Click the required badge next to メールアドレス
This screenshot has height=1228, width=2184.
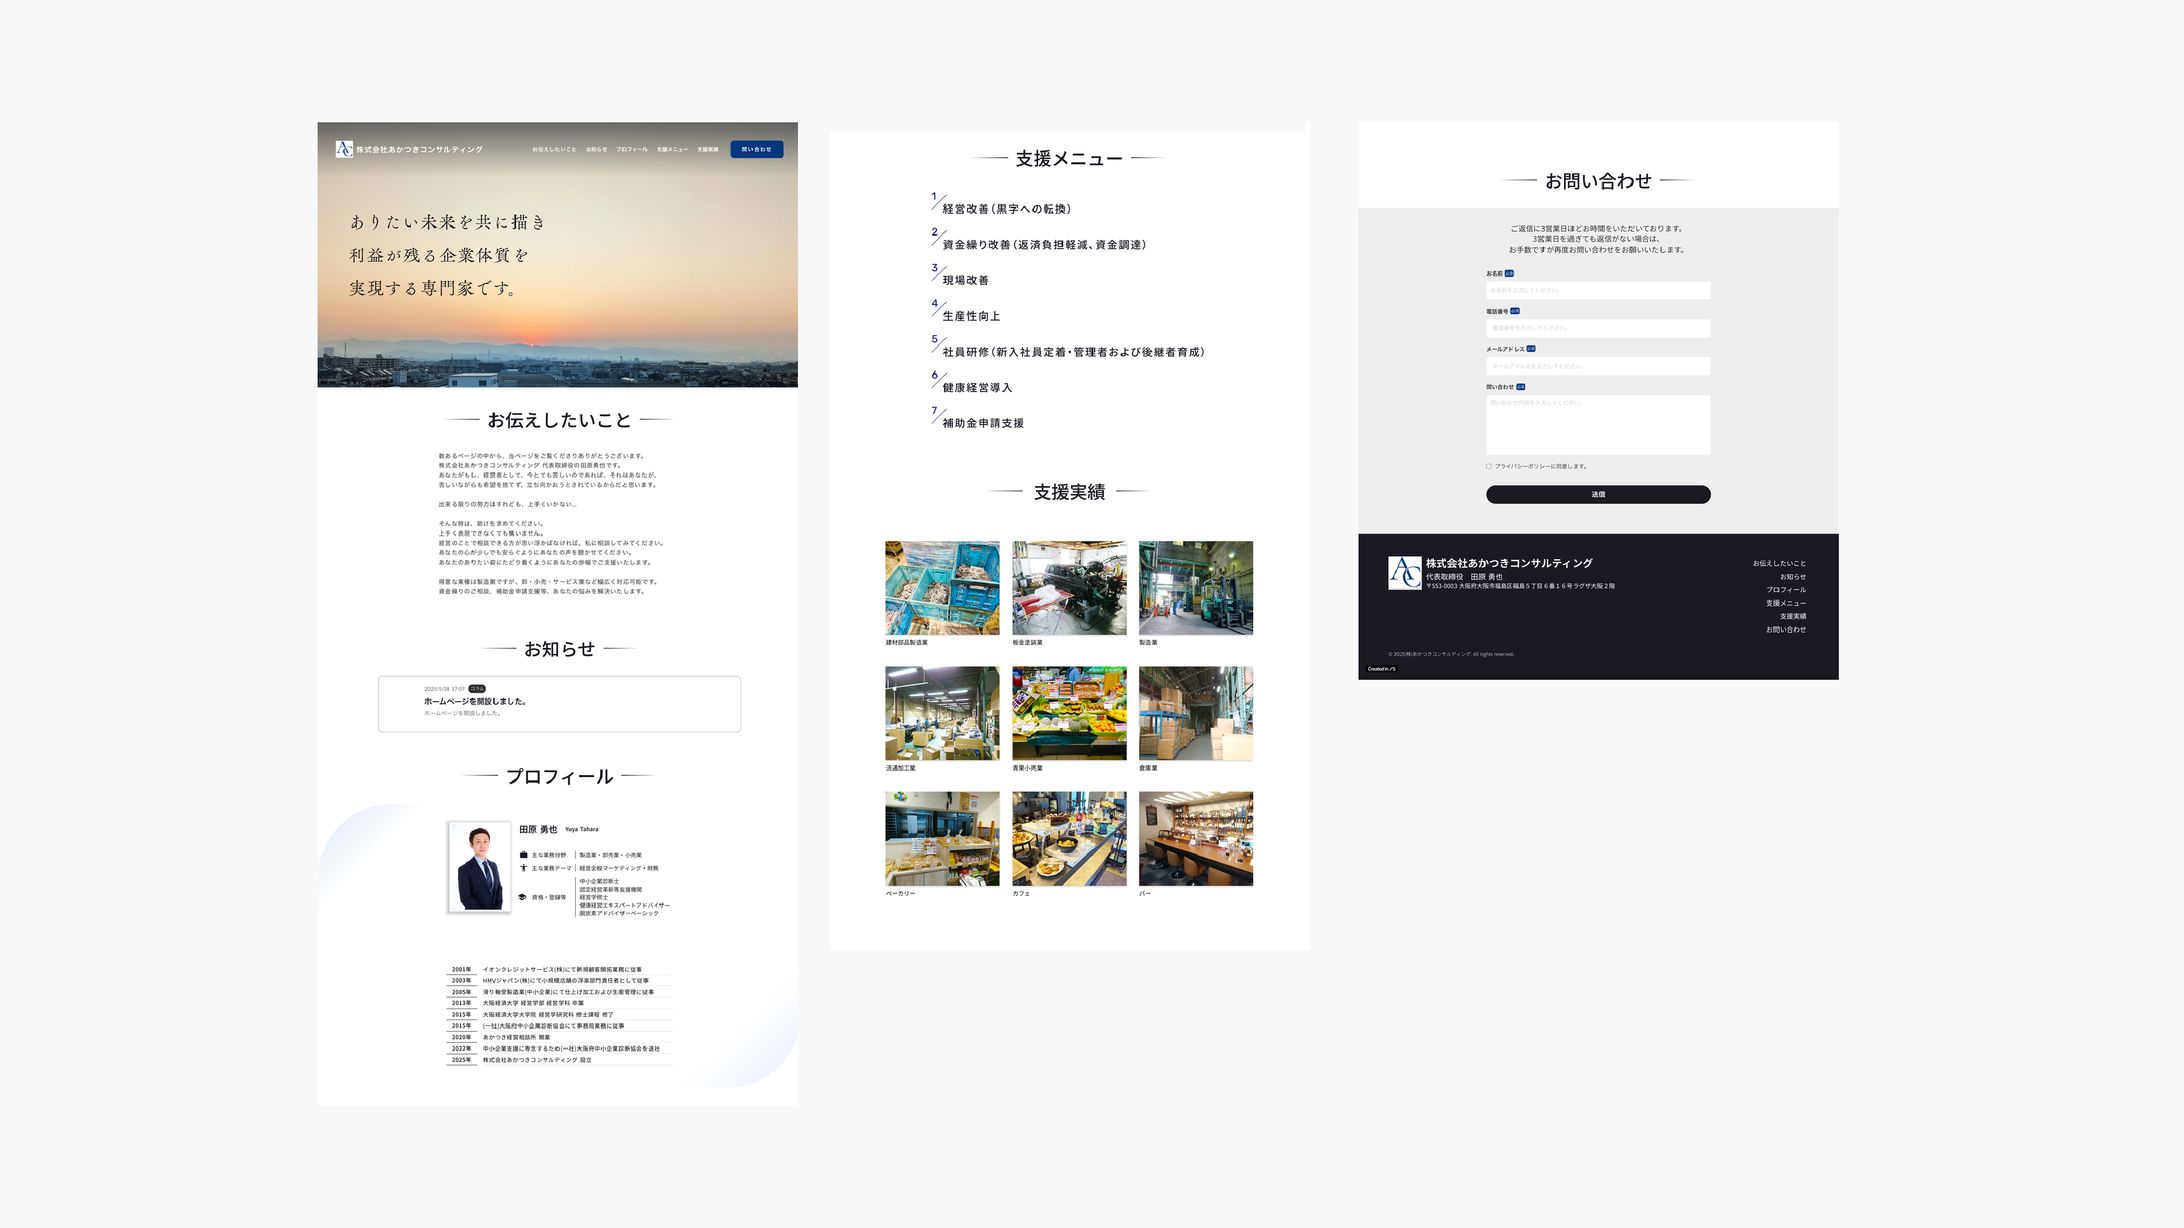(x=1531, y=349)
